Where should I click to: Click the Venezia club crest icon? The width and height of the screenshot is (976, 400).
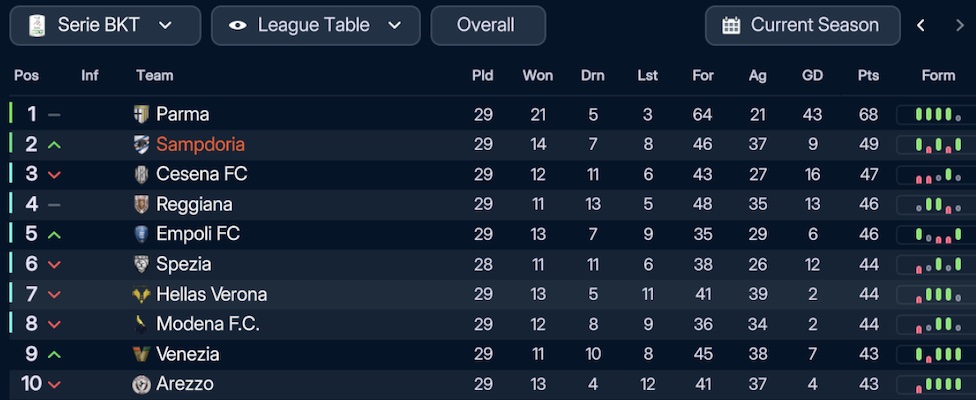click(141, 355)
